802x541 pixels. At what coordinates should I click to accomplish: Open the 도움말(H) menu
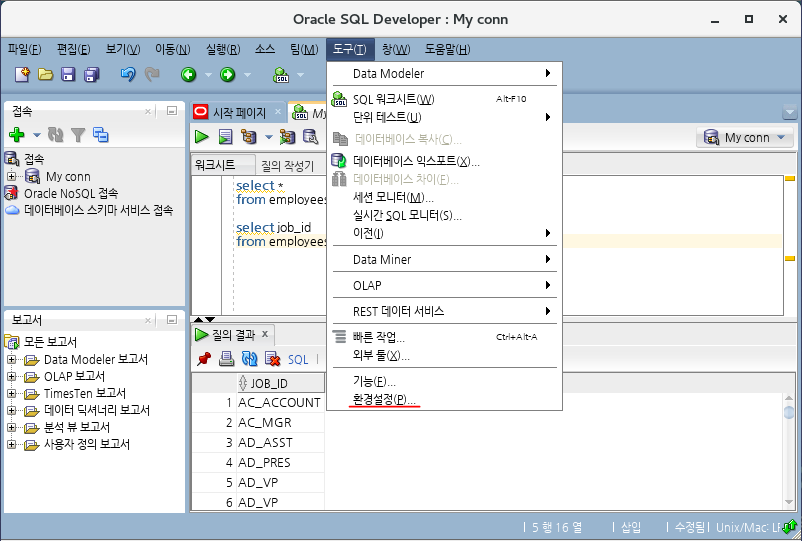click(x=448, y=49)
